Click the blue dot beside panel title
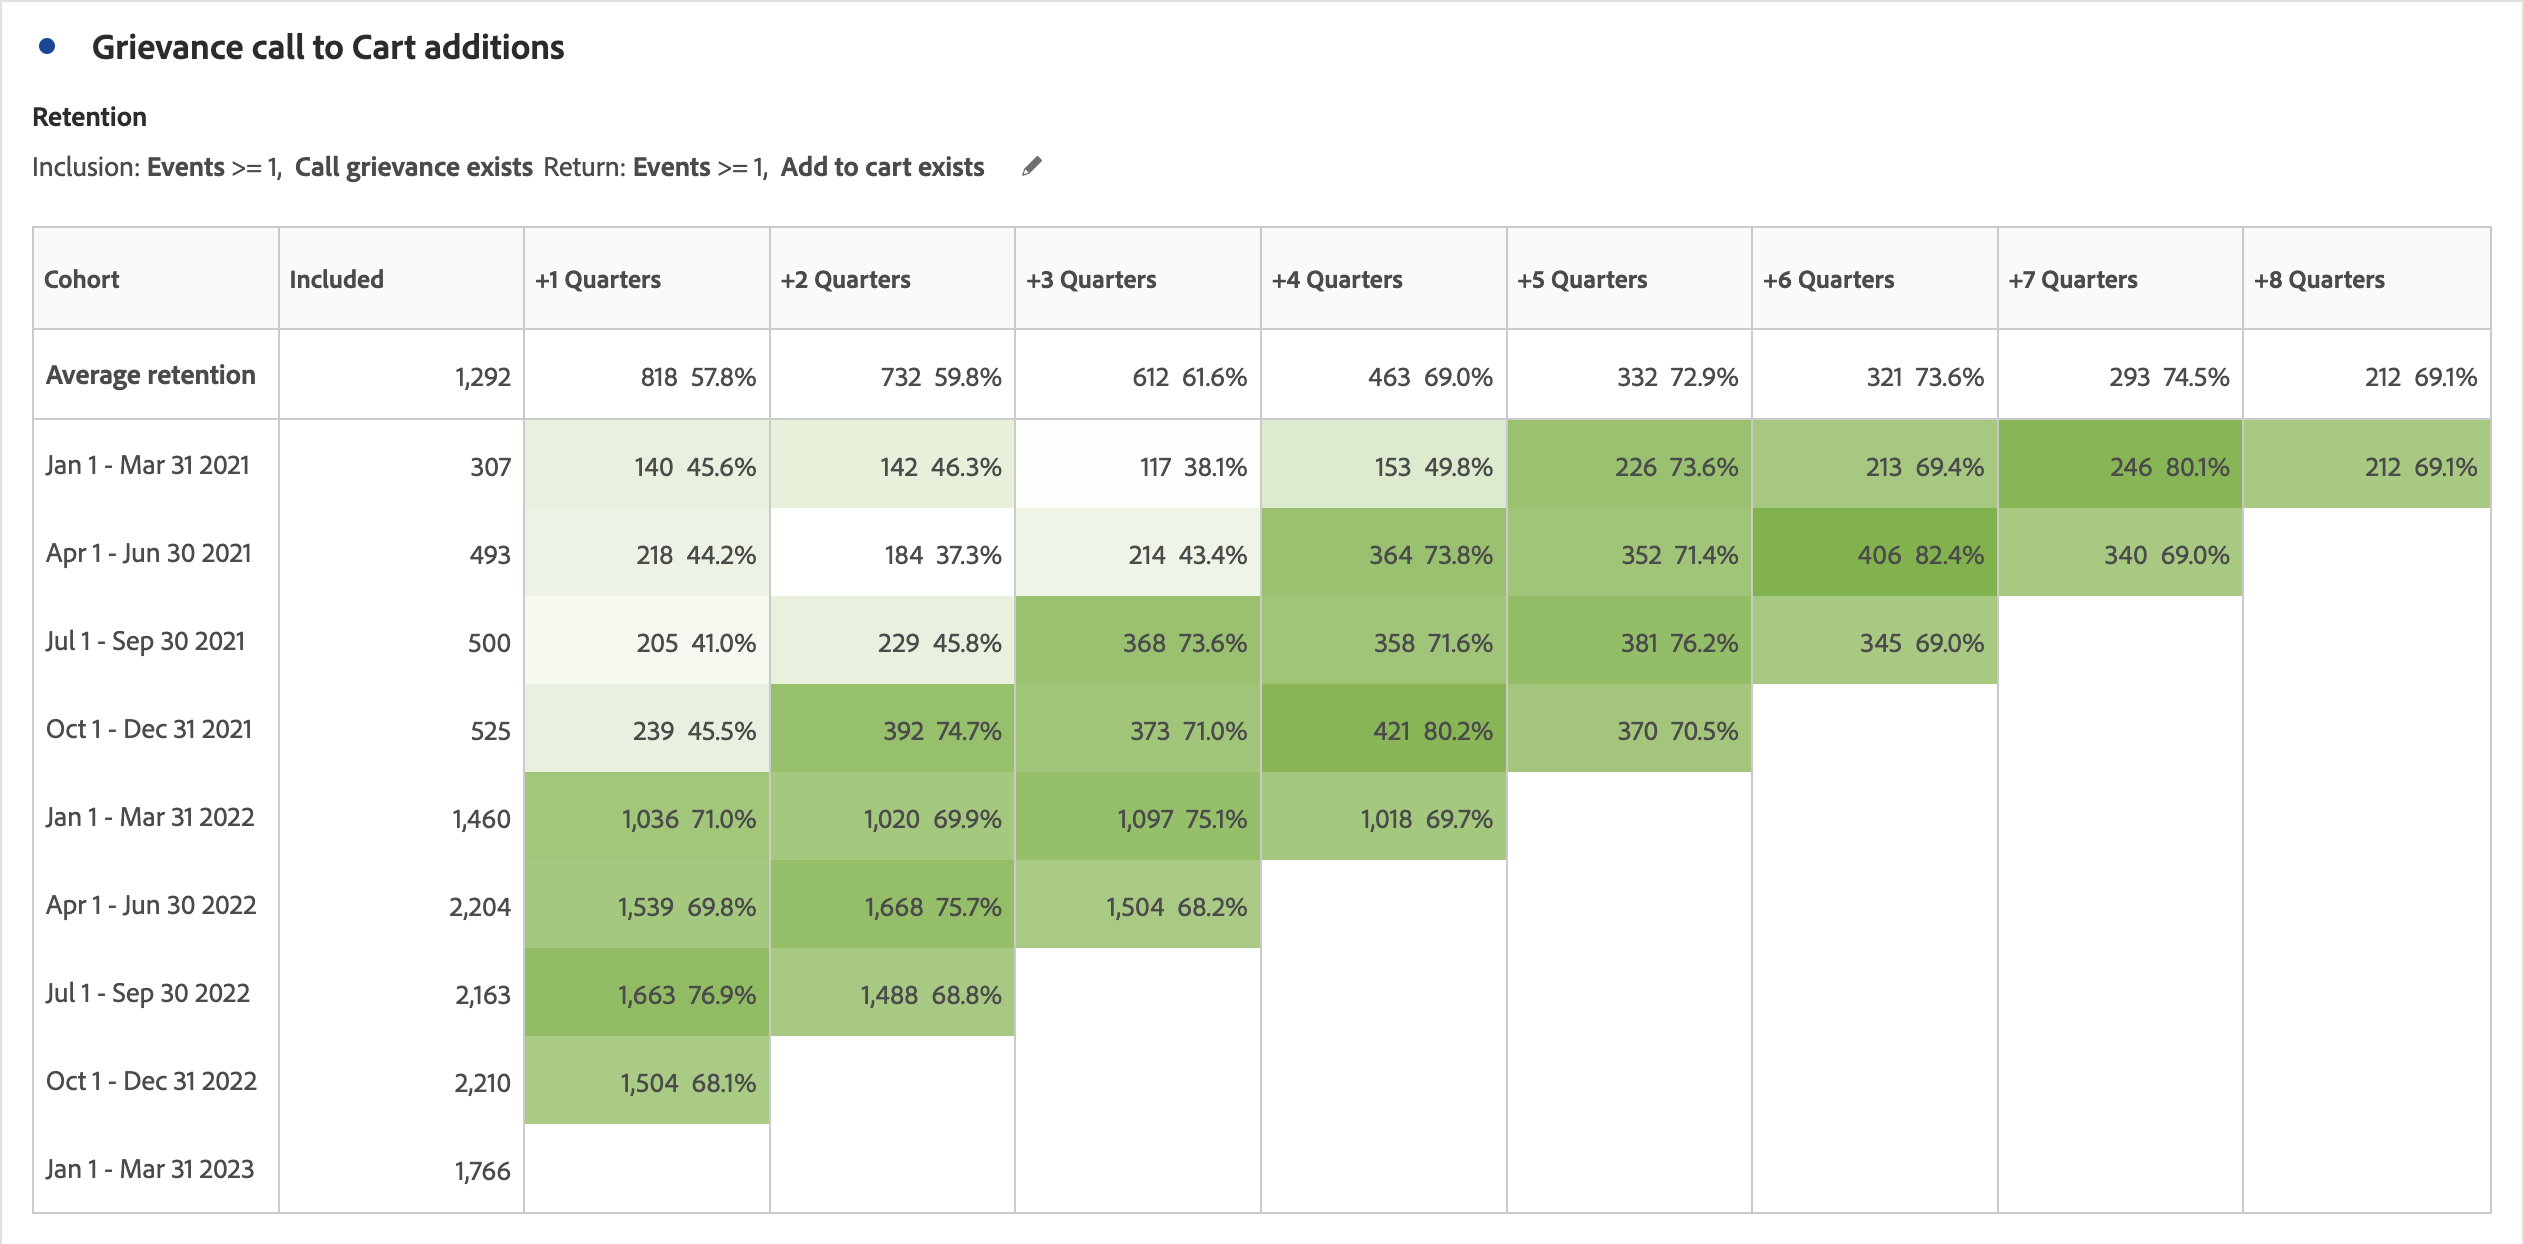Image resolution: width=2524 pixels, height=1244 pixels. (x=47, y=46)
